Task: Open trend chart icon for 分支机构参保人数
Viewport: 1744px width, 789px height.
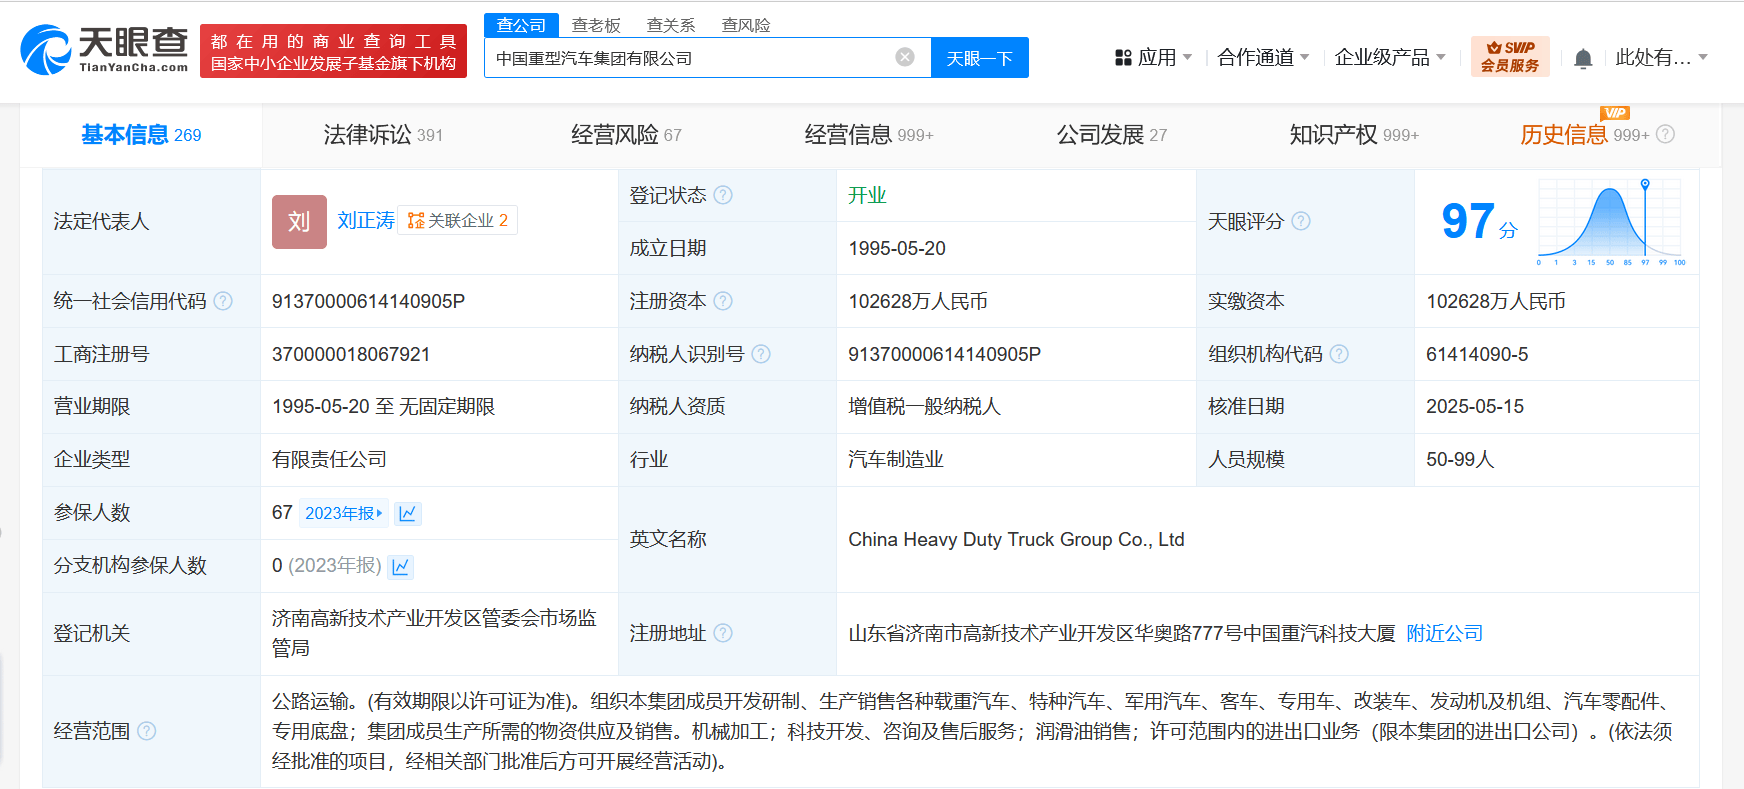Action: point(401,567)
